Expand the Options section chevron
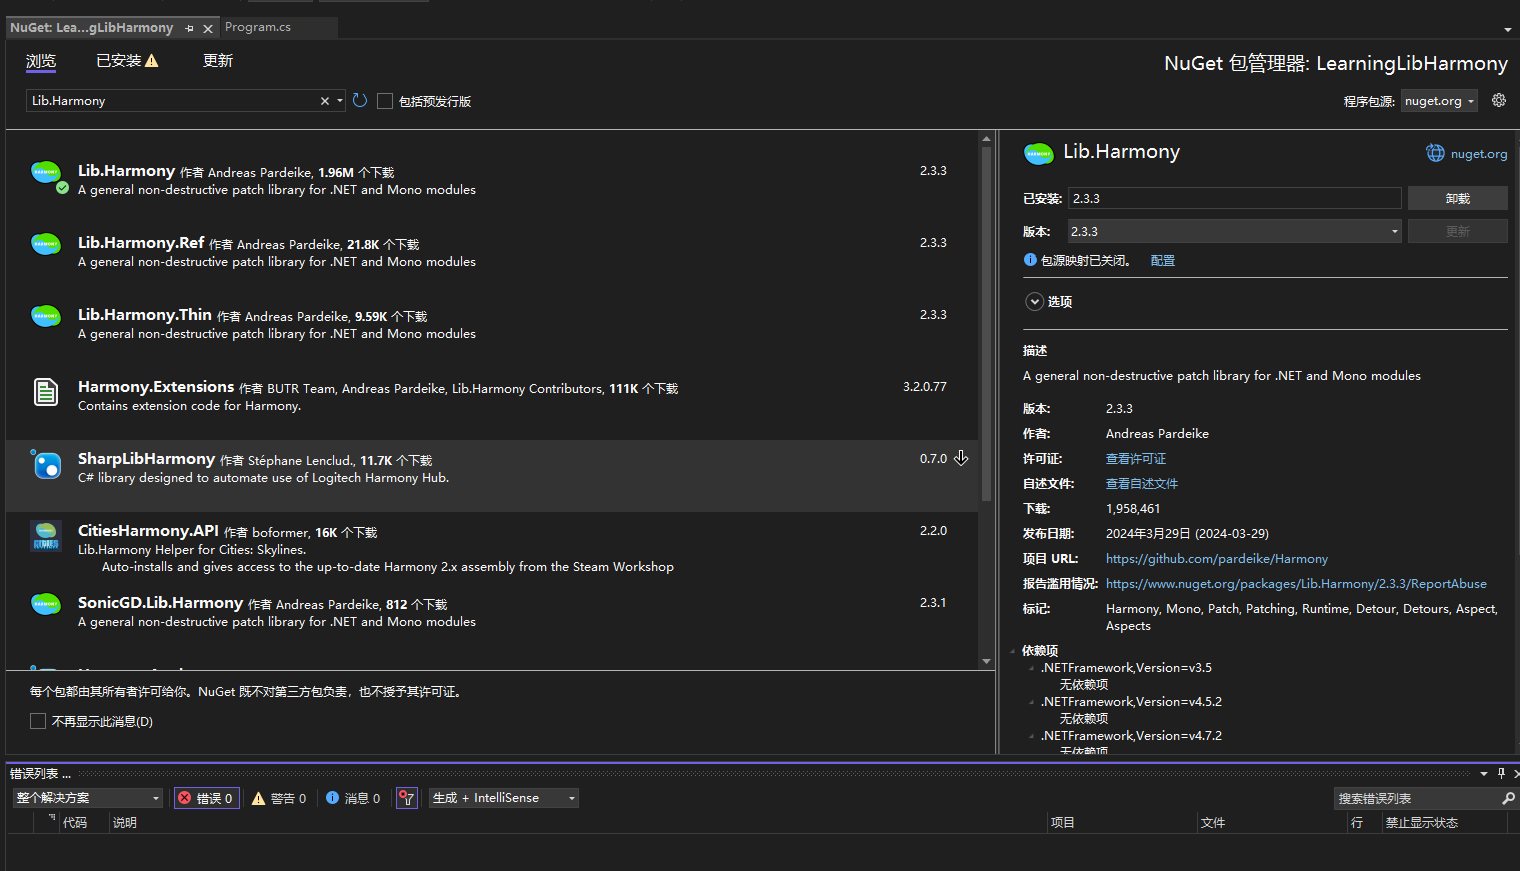Viewport: 1520px width, 871px height. pos(1035,301)
